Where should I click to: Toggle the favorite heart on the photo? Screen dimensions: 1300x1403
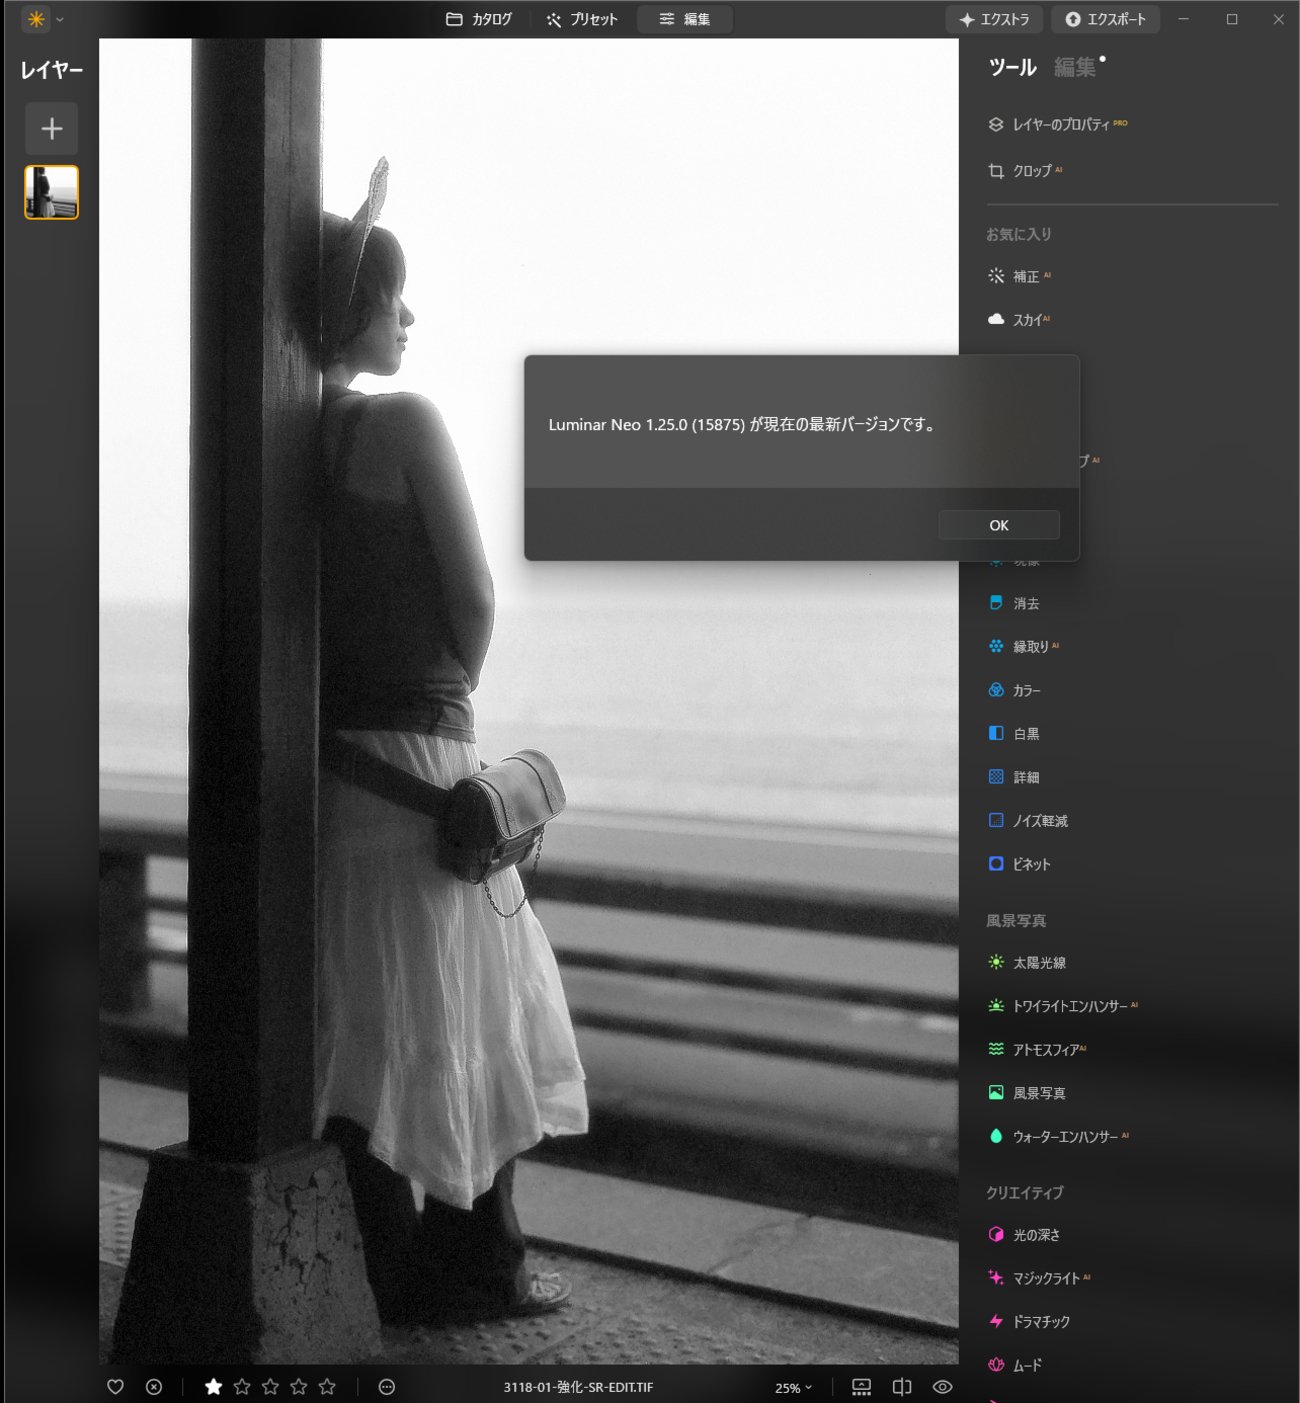click(116, 1387)
